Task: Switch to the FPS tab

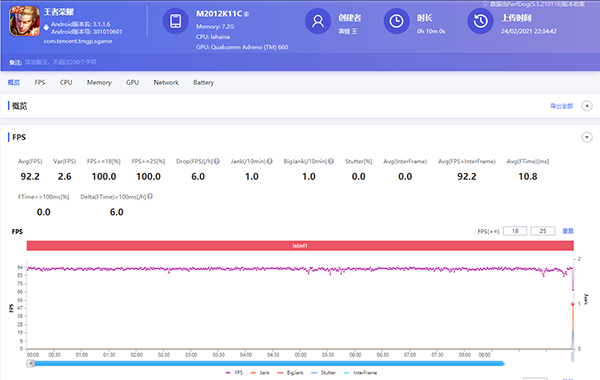Action: click(x=40, y=82)
